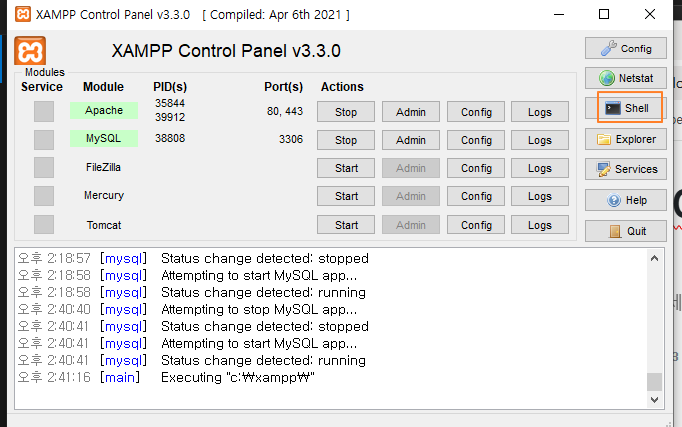Open the MySQL Logs menu
The width and height of the screenshot is (682, 427).
point(540,140)
